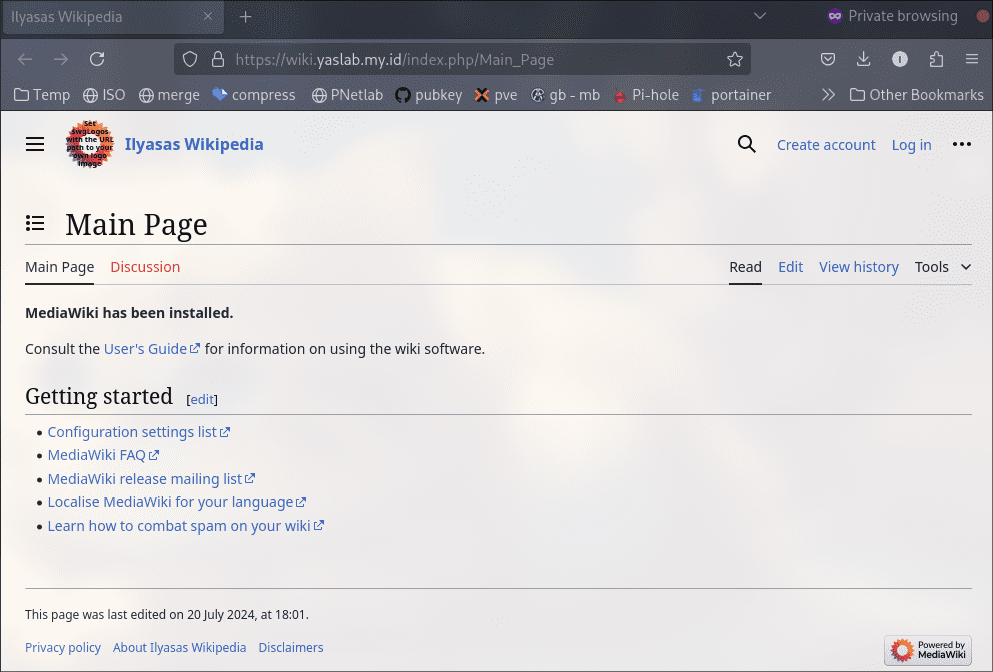This screenshot has width=993, height=672.
Task: Open the portainer bookmark
Action: coord(731,95)
